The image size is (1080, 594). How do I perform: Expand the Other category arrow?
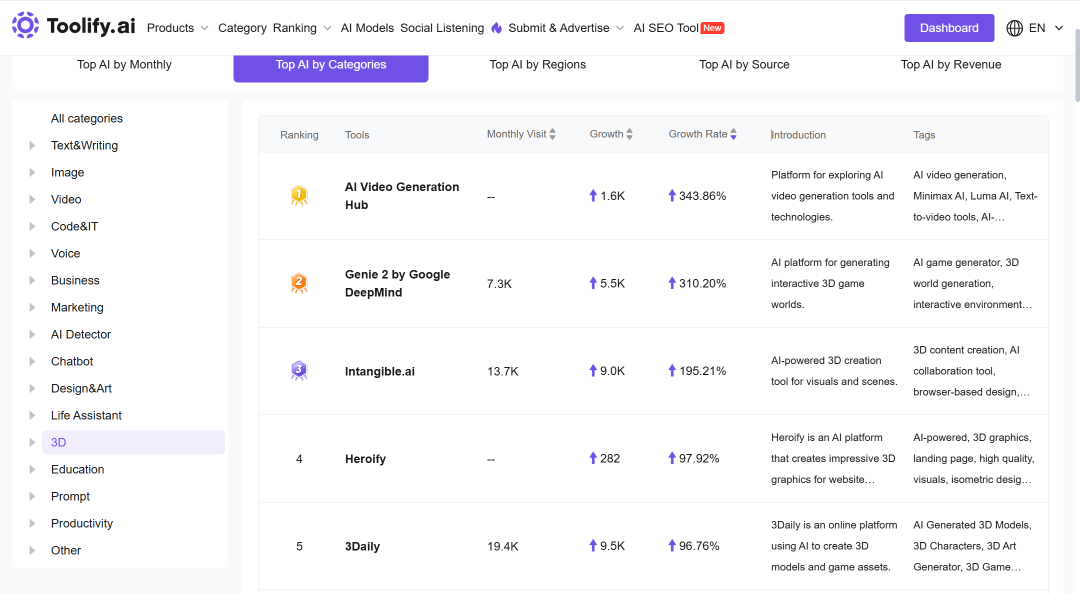(32, 551)
